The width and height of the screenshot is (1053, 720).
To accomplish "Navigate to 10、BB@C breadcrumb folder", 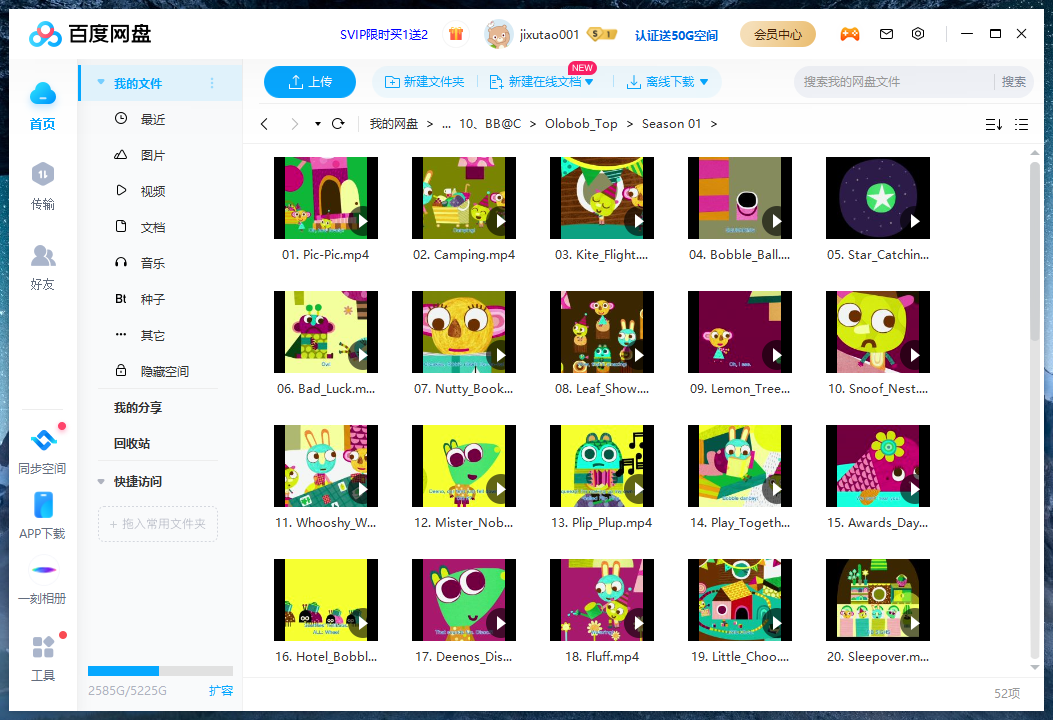I will coord(490,124).
